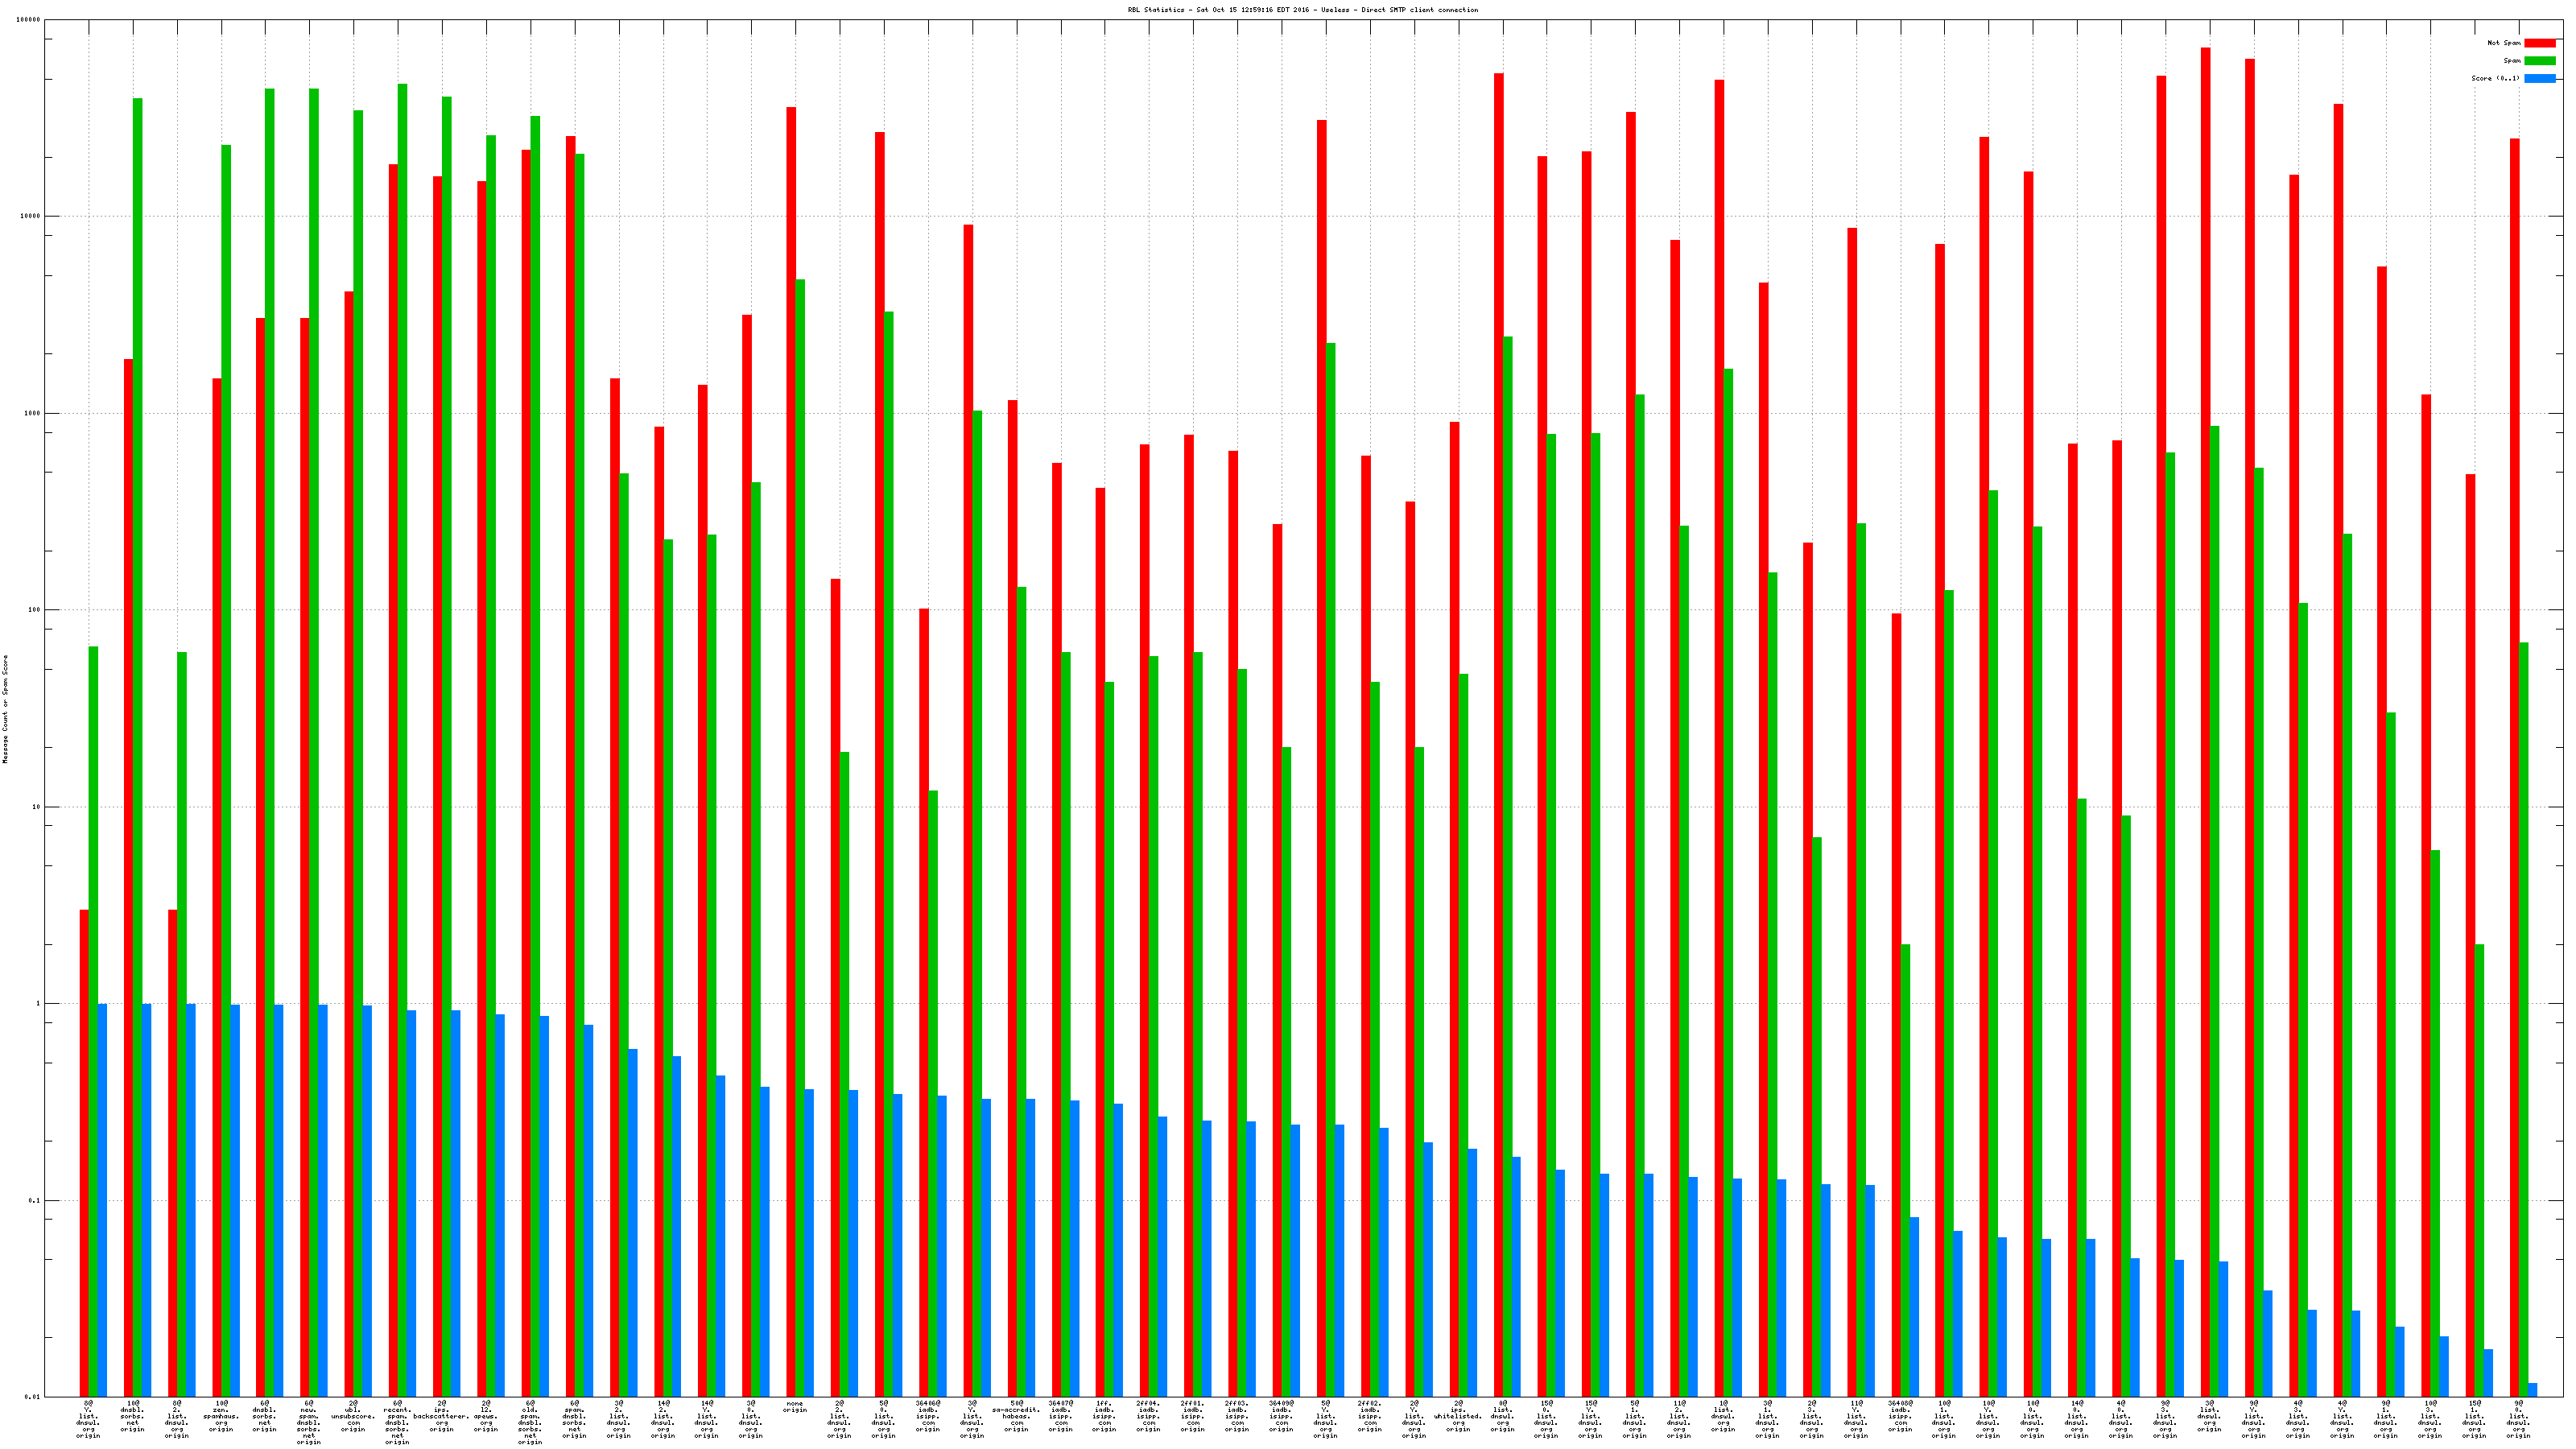Click the 'zen.spamhaus.org origin' x-axis label
Image resolution: width=2576 pixels, height=1449 pixels.
click(x=221, y=1416)
